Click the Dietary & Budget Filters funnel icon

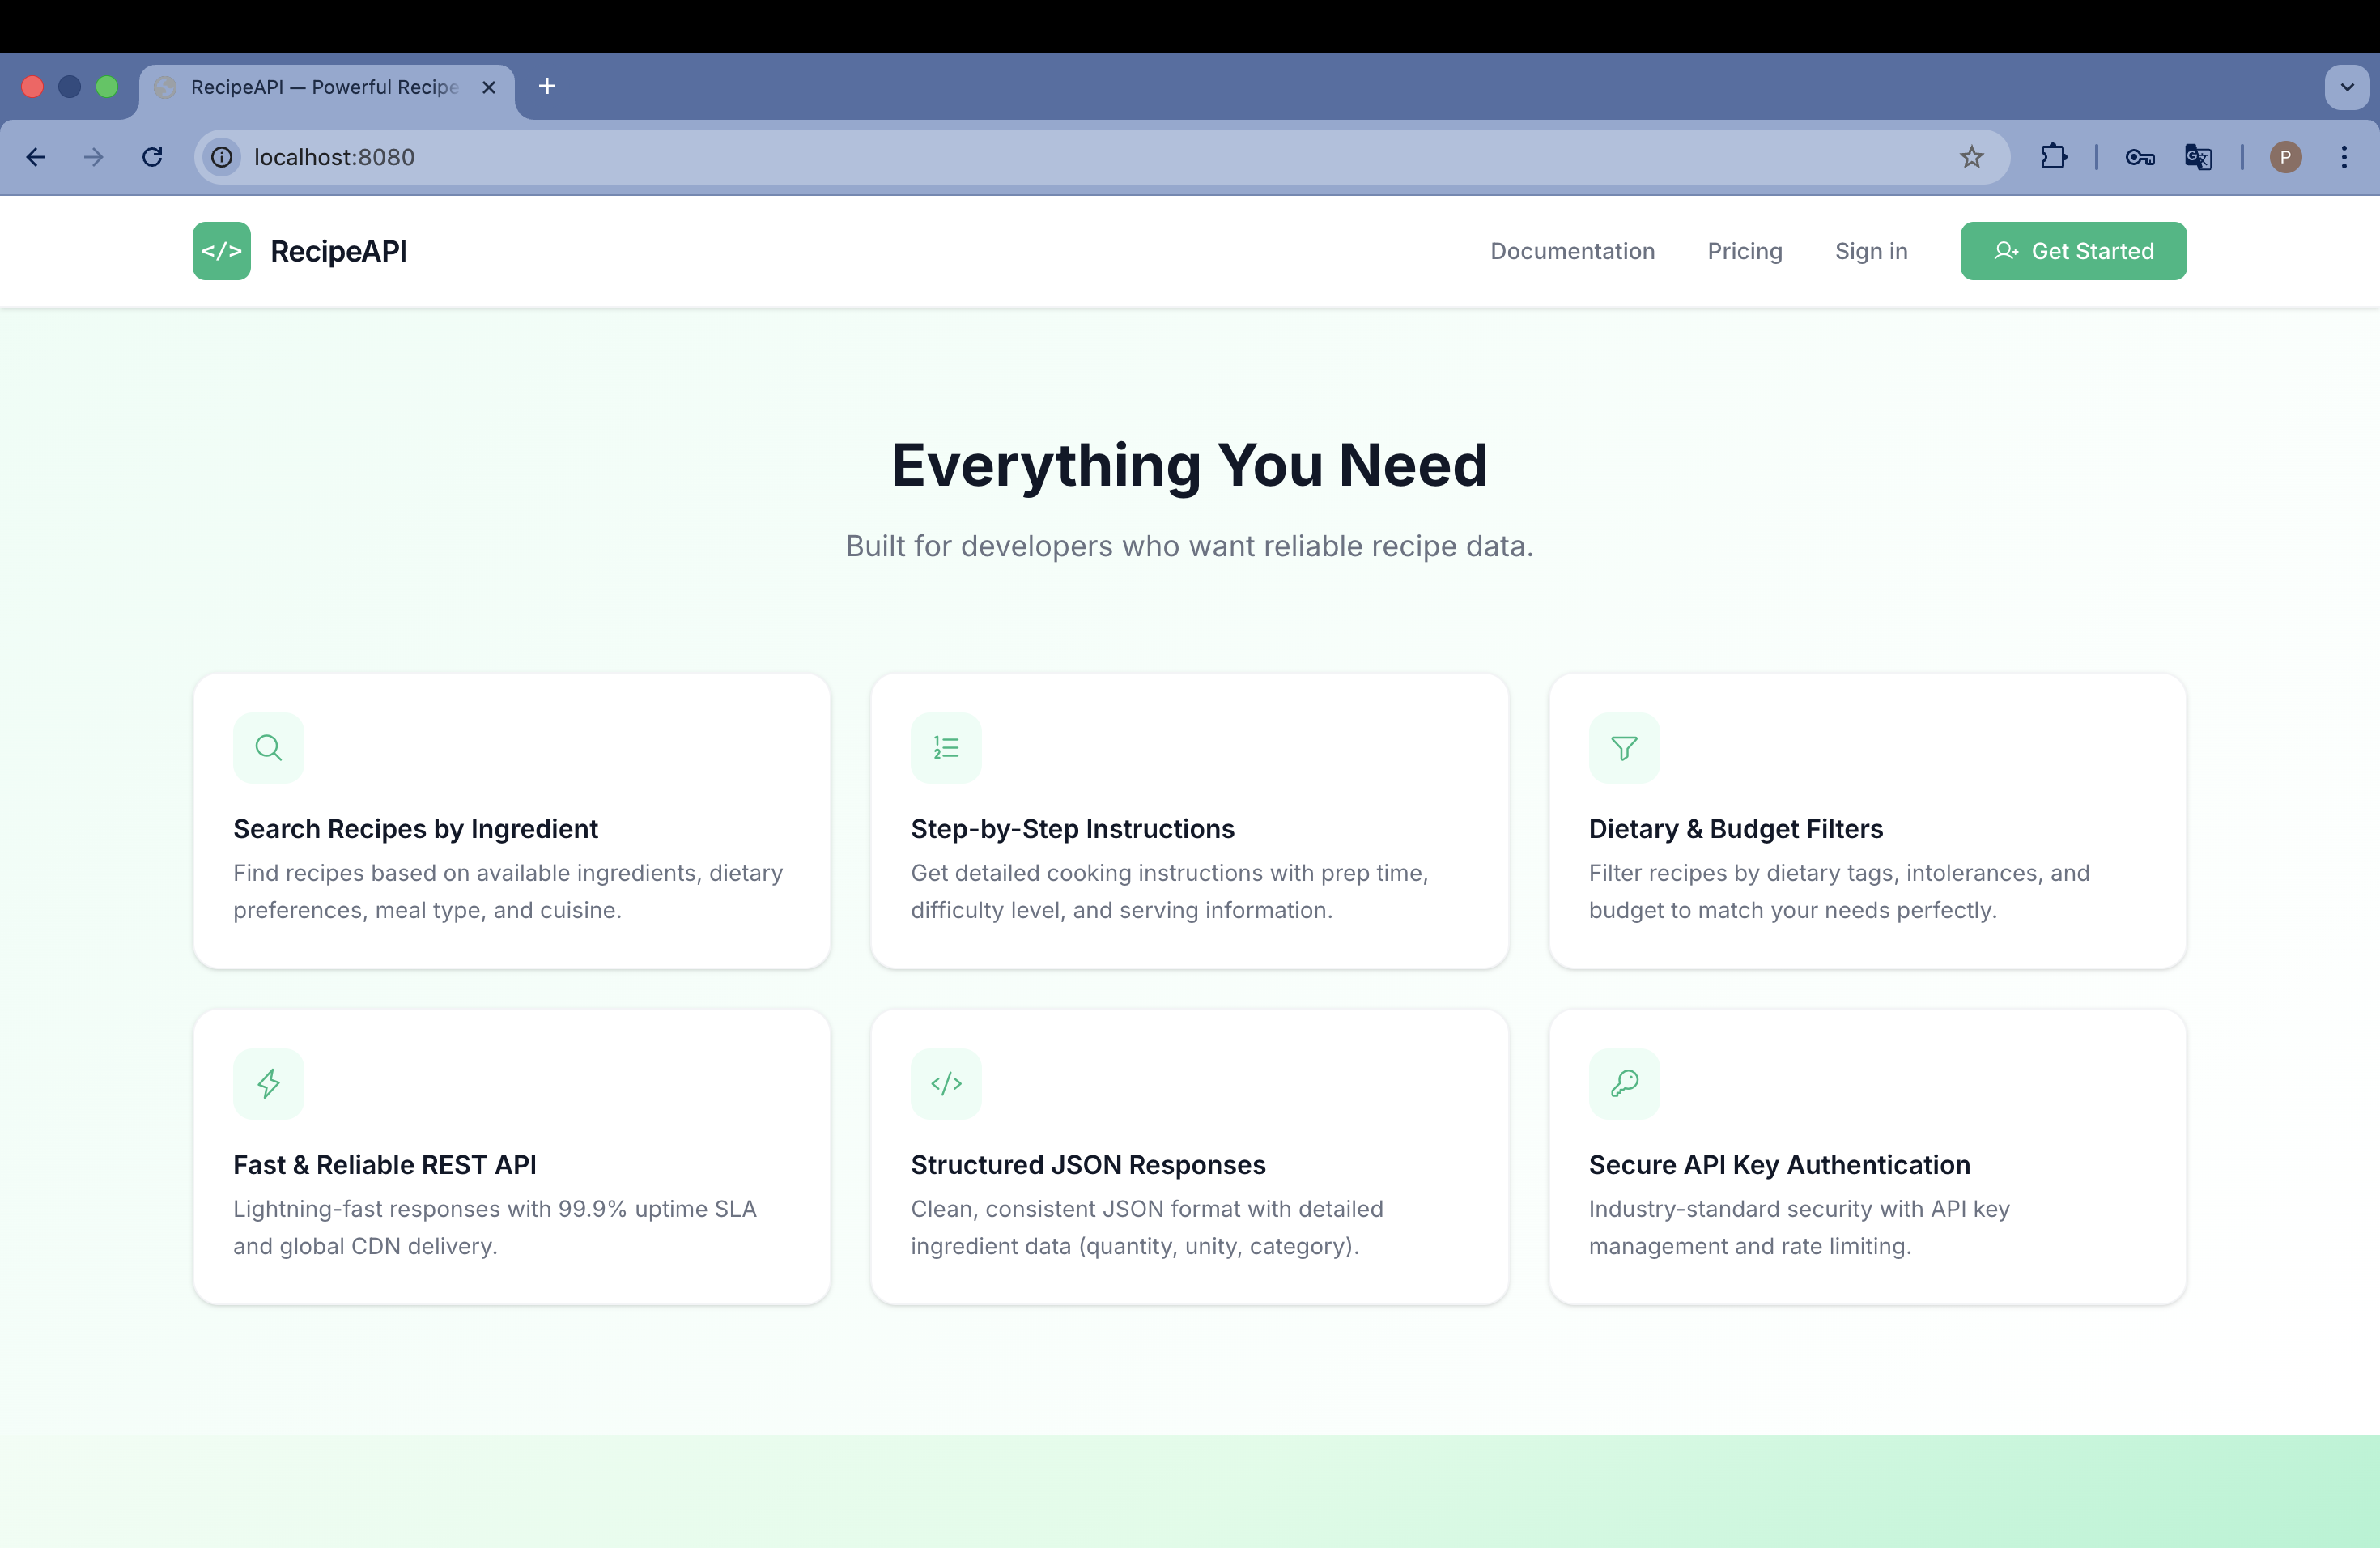[1622, 747]
